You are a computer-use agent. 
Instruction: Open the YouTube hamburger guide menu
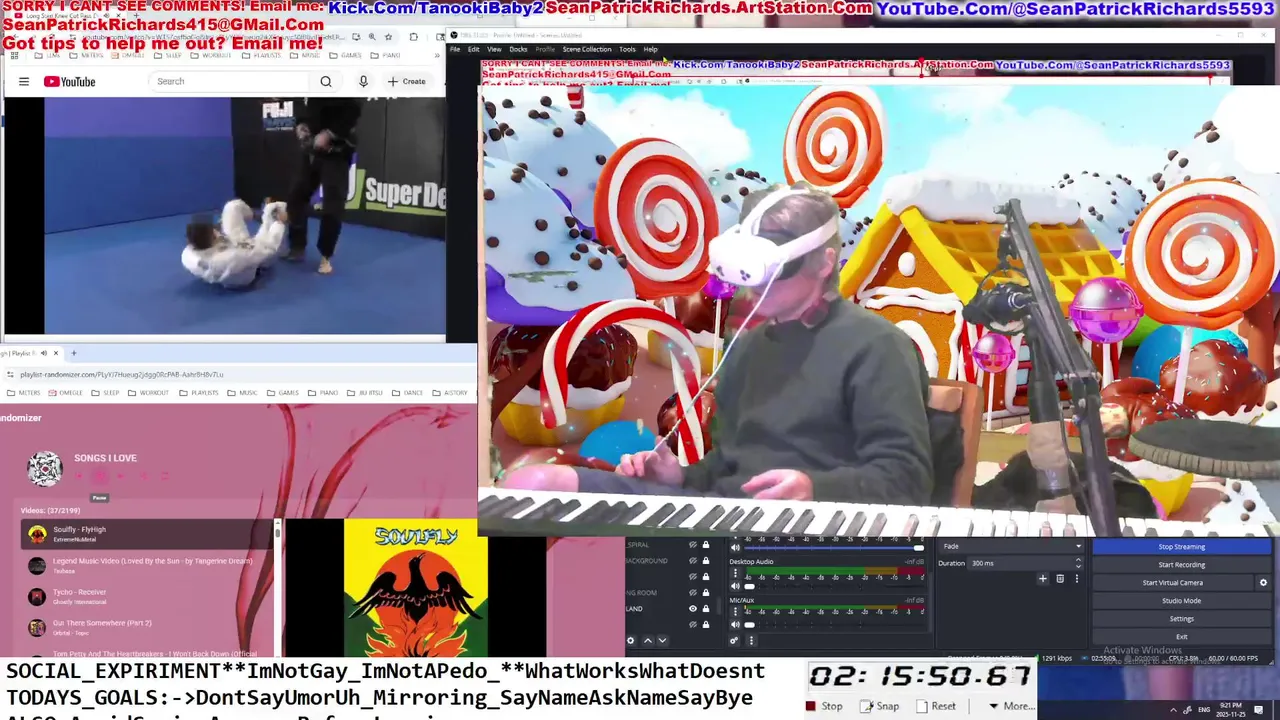click(24, 82)
